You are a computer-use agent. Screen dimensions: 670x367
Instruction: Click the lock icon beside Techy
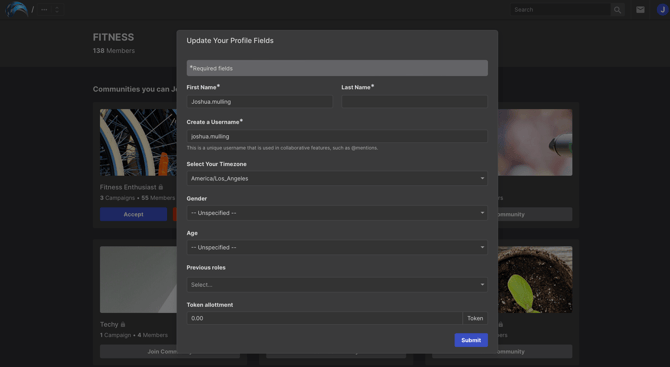point(123,324)
